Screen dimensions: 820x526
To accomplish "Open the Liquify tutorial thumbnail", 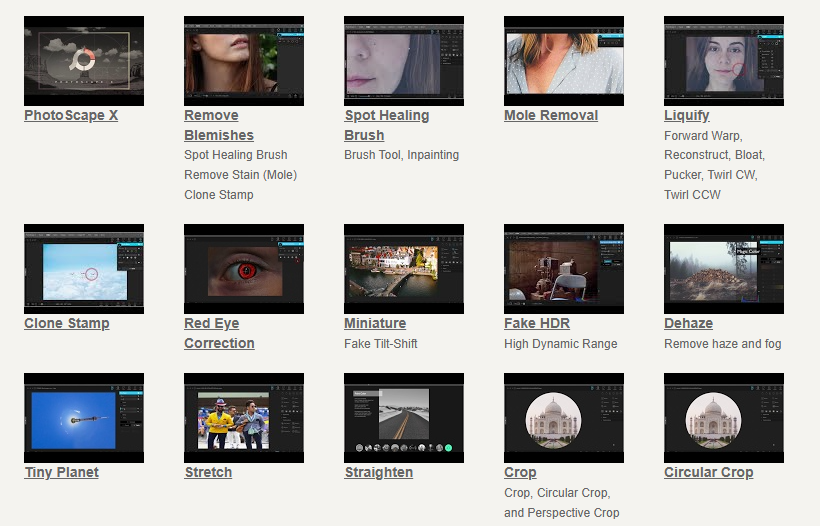I will 724,61.
